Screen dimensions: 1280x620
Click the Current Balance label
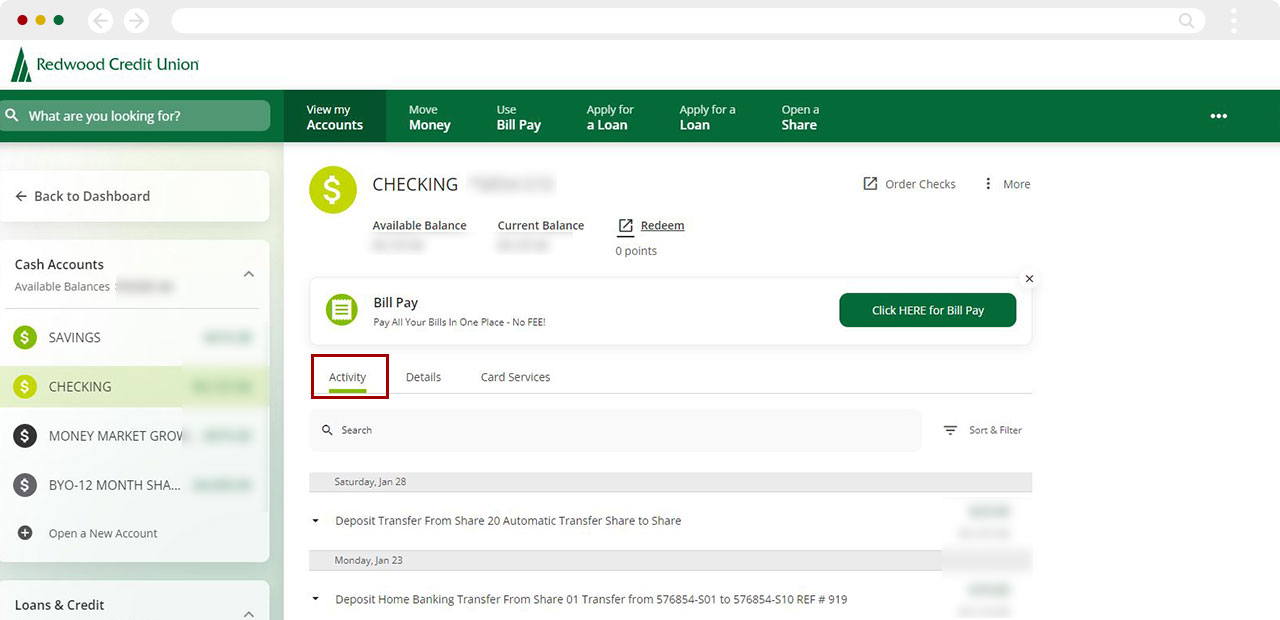[x=541, y=226]
